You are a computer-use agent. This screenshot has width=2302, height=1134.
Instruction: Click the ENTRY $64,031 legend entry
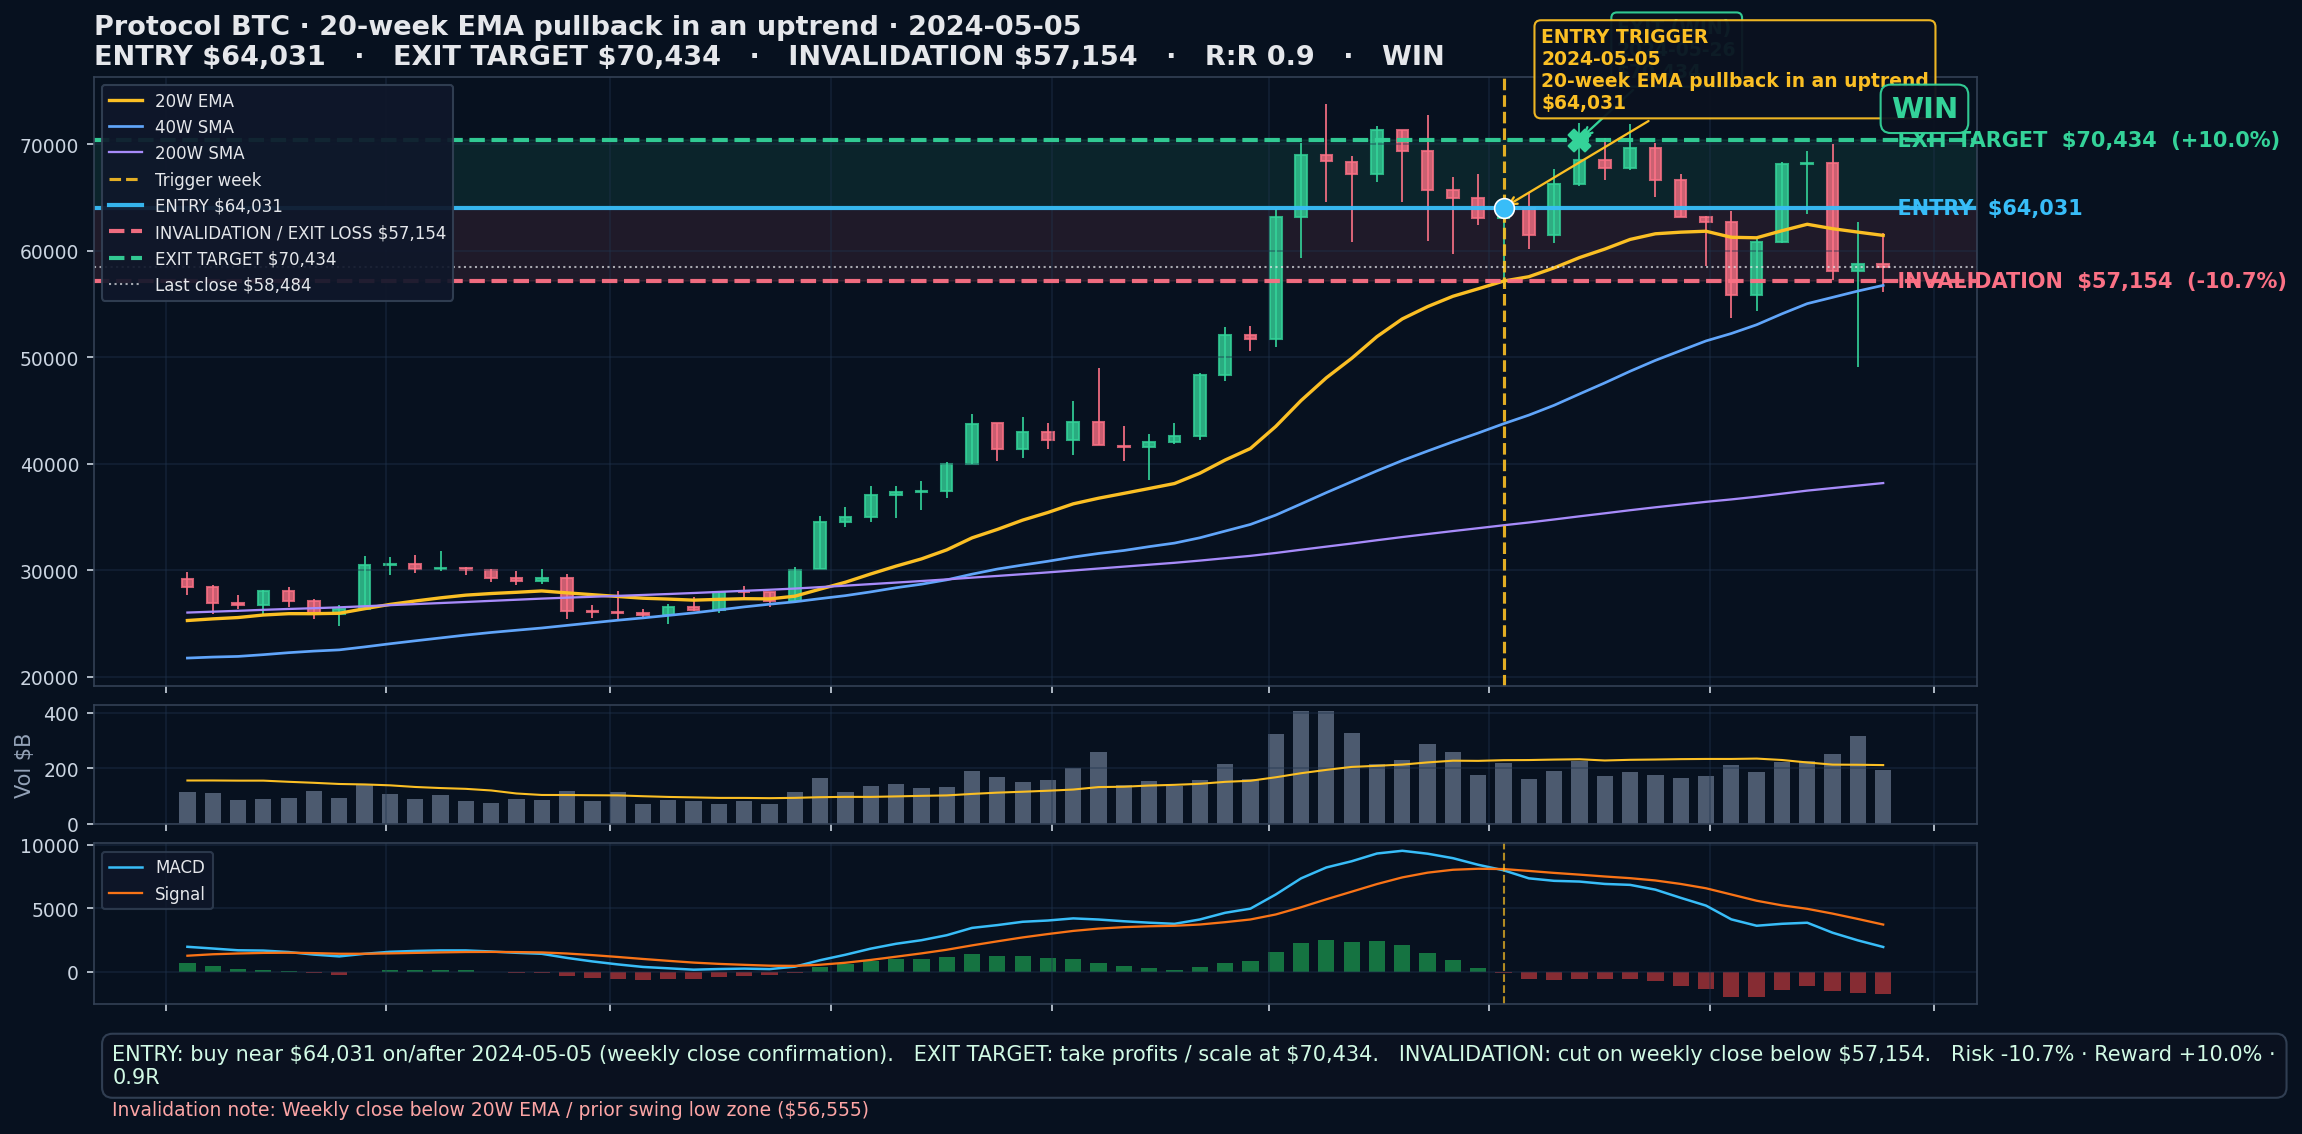coord(195,206)
